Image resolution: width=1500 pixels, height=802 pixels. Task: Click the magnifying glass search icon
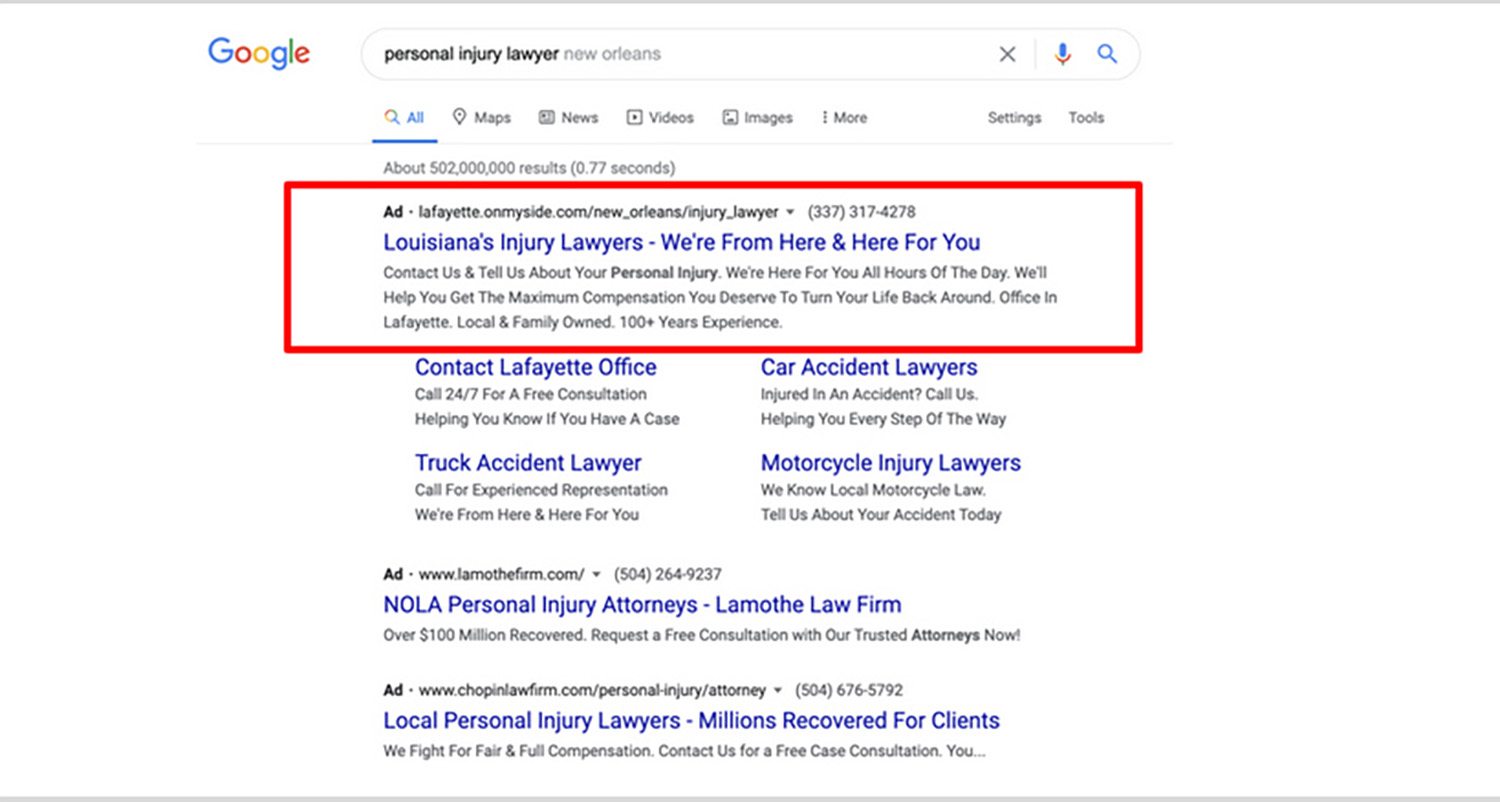tap(1107, 54)
